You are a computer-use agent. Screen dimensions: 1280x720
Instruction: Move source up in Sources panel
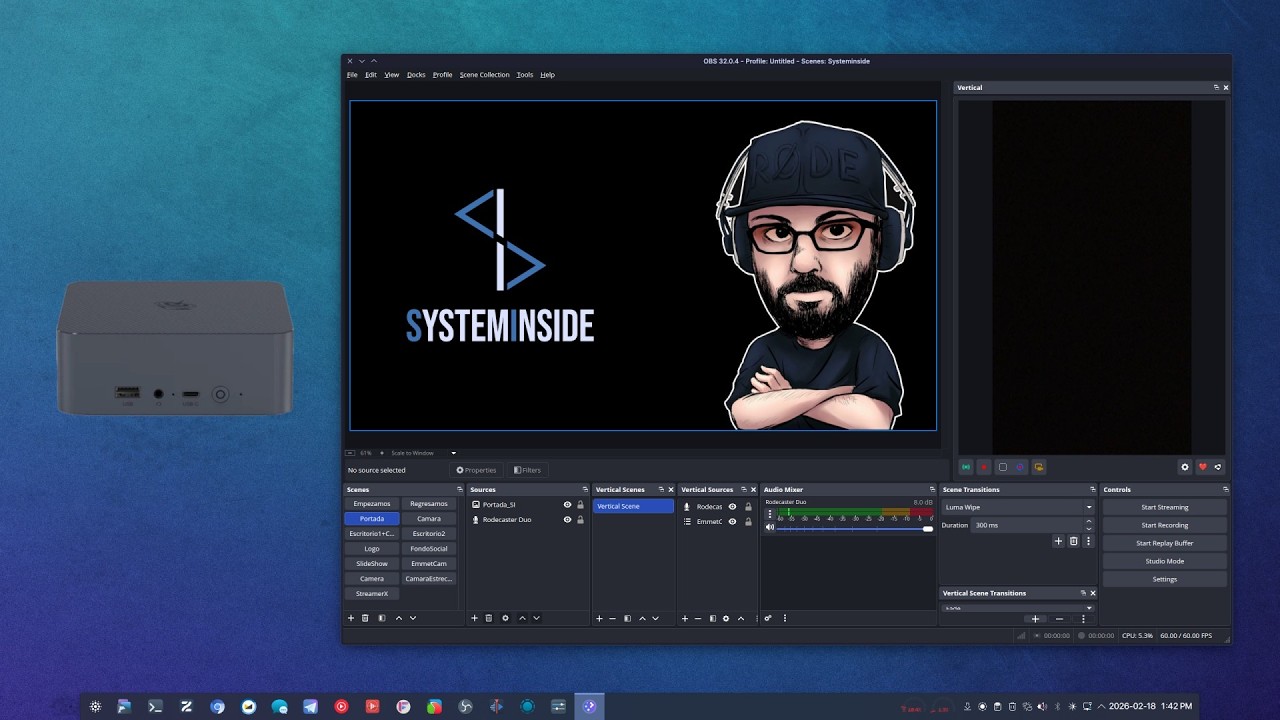click(x=522, y=618)
